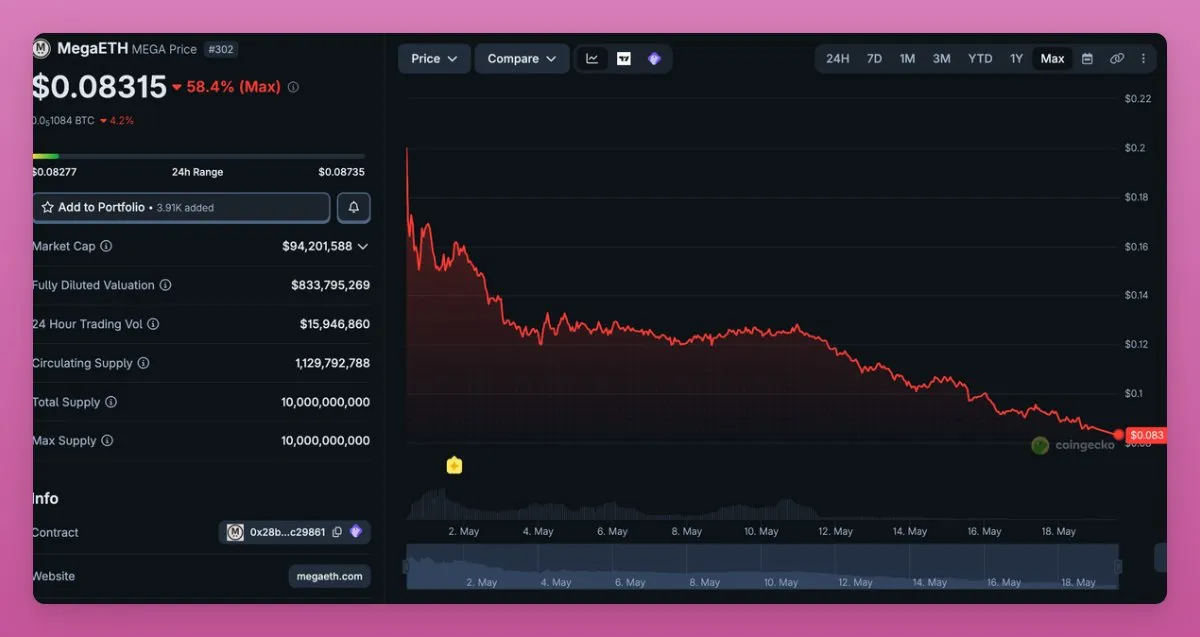Click purple gem icon beside contract address
Viewport: 1200px width, 637px height.
356,532
